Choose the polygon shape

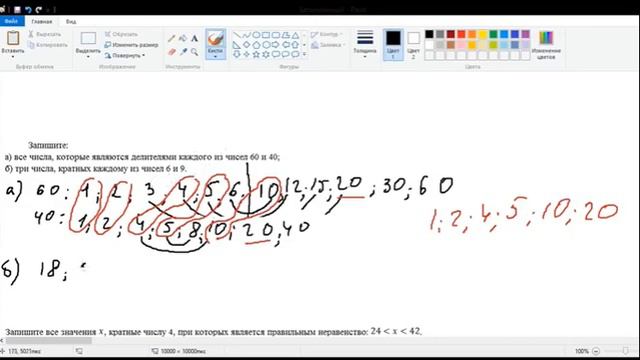coord(286,36)
